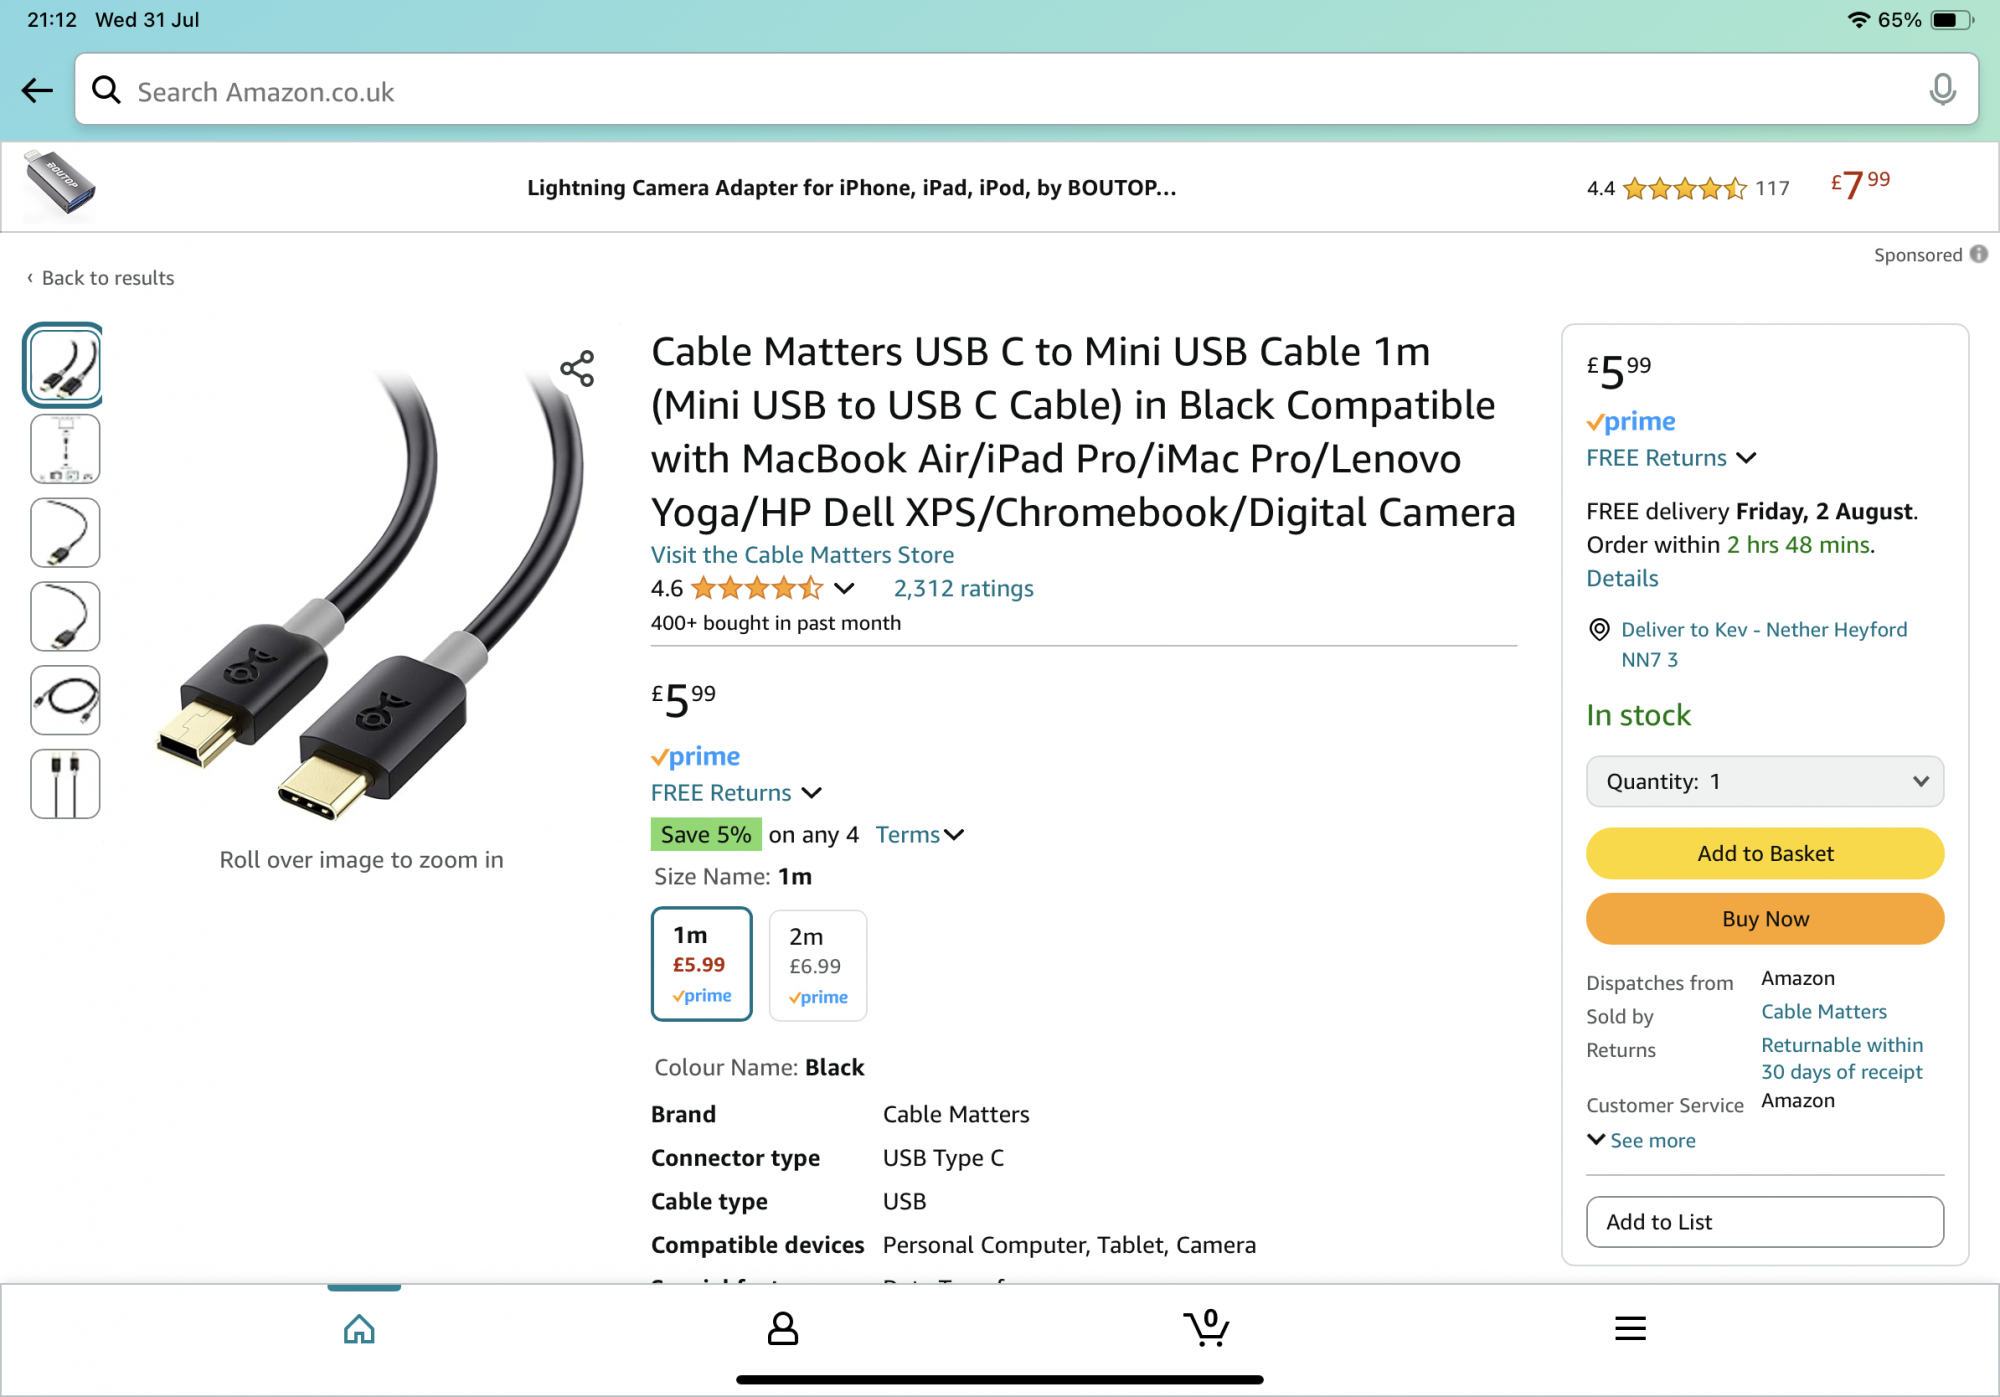Click the Add to Basket button
Image resolution: width=2000 pixels, height=1397 pixels.
point(1765,853)
